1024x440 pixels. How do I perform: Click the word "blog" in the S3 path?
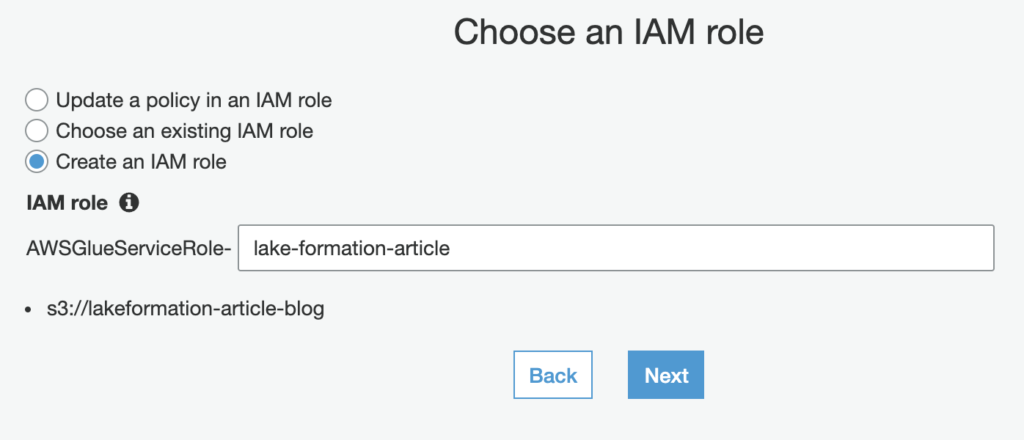(305, 308)
